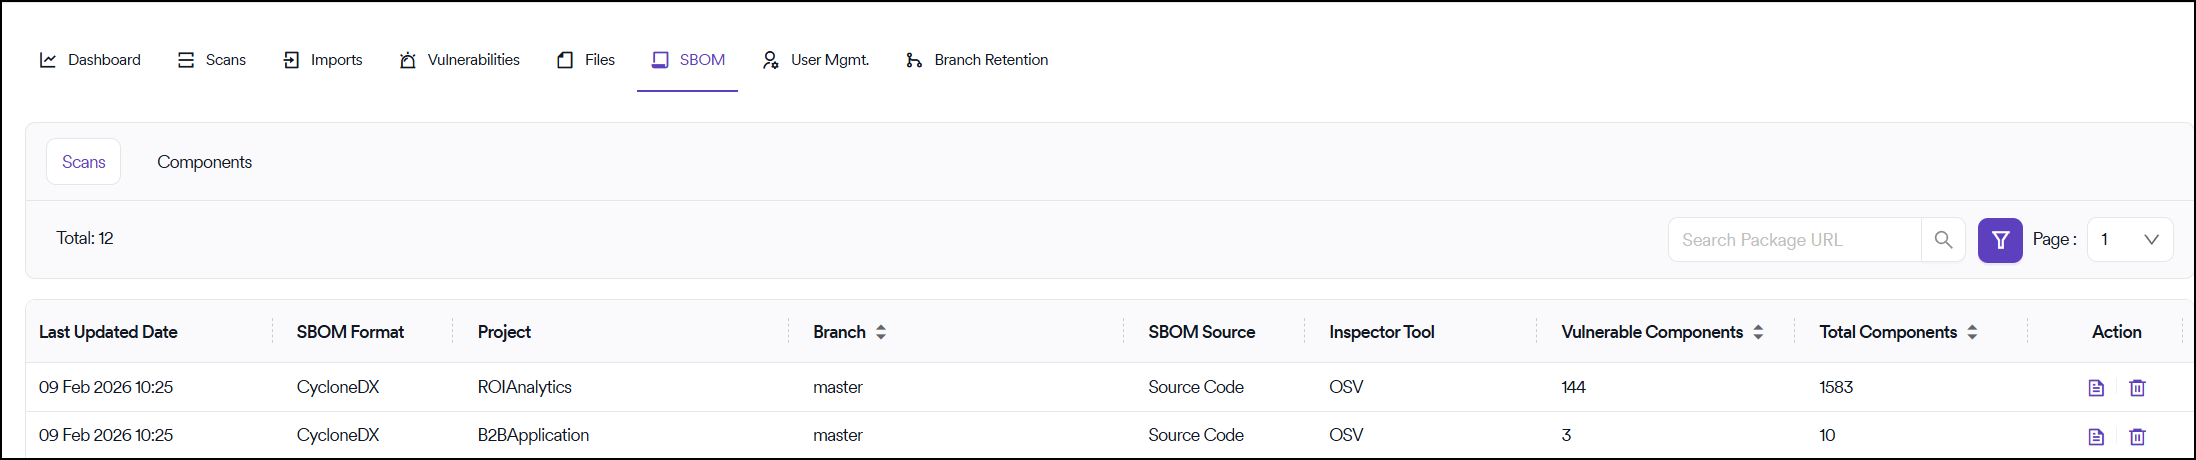Open the Files tab
Viewport: 2196px width, 460px height.
(x=586, y=60)
